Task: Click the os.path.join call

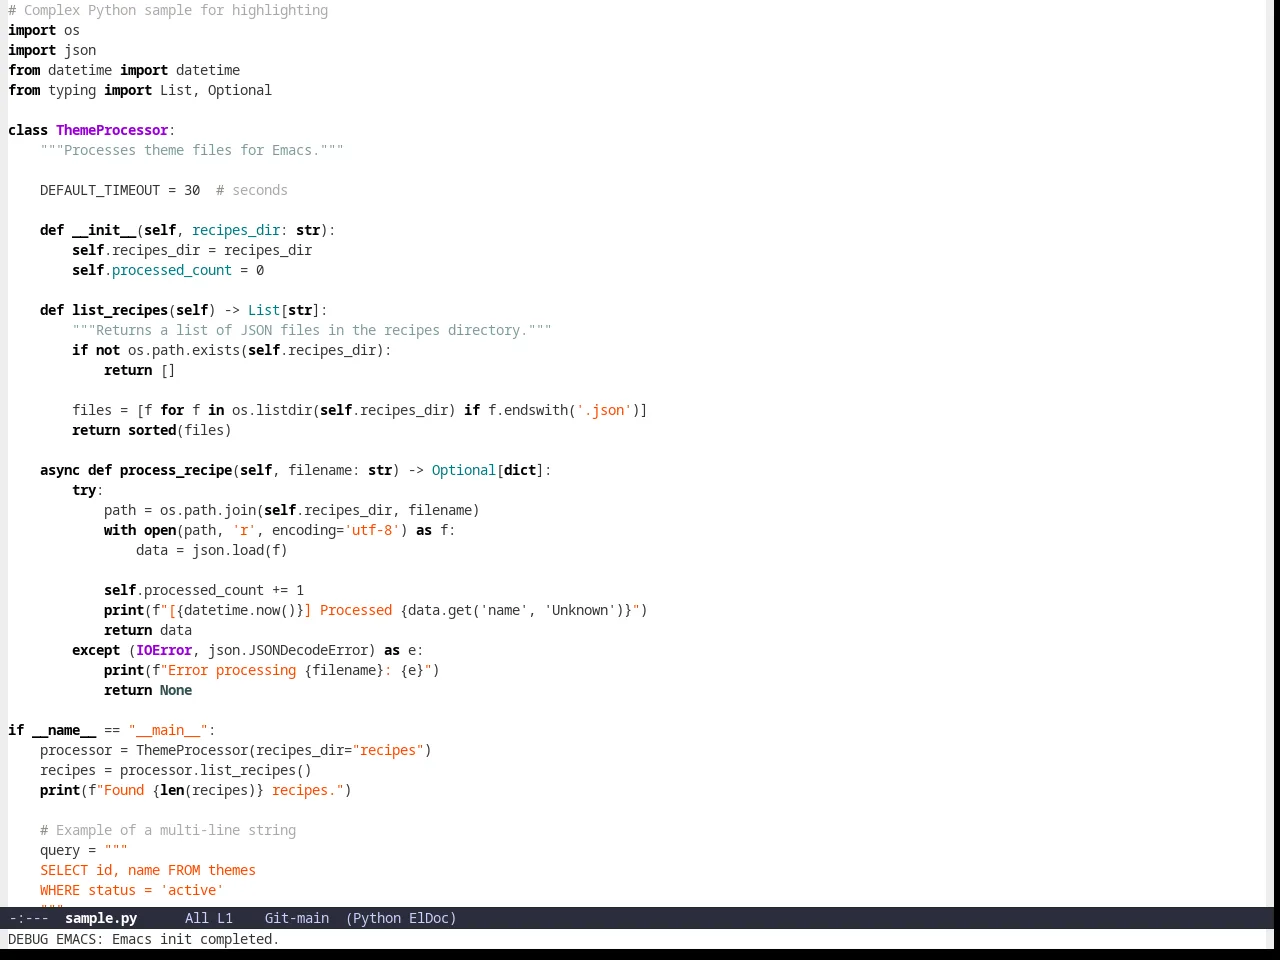Action: point(208,510)
